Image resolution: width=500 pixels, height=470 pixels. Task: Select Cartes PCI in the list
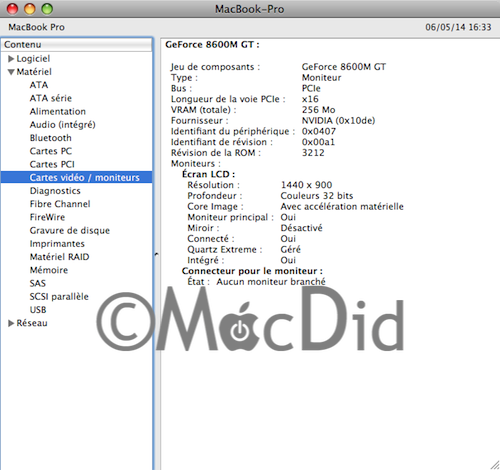tap(52, 164)
